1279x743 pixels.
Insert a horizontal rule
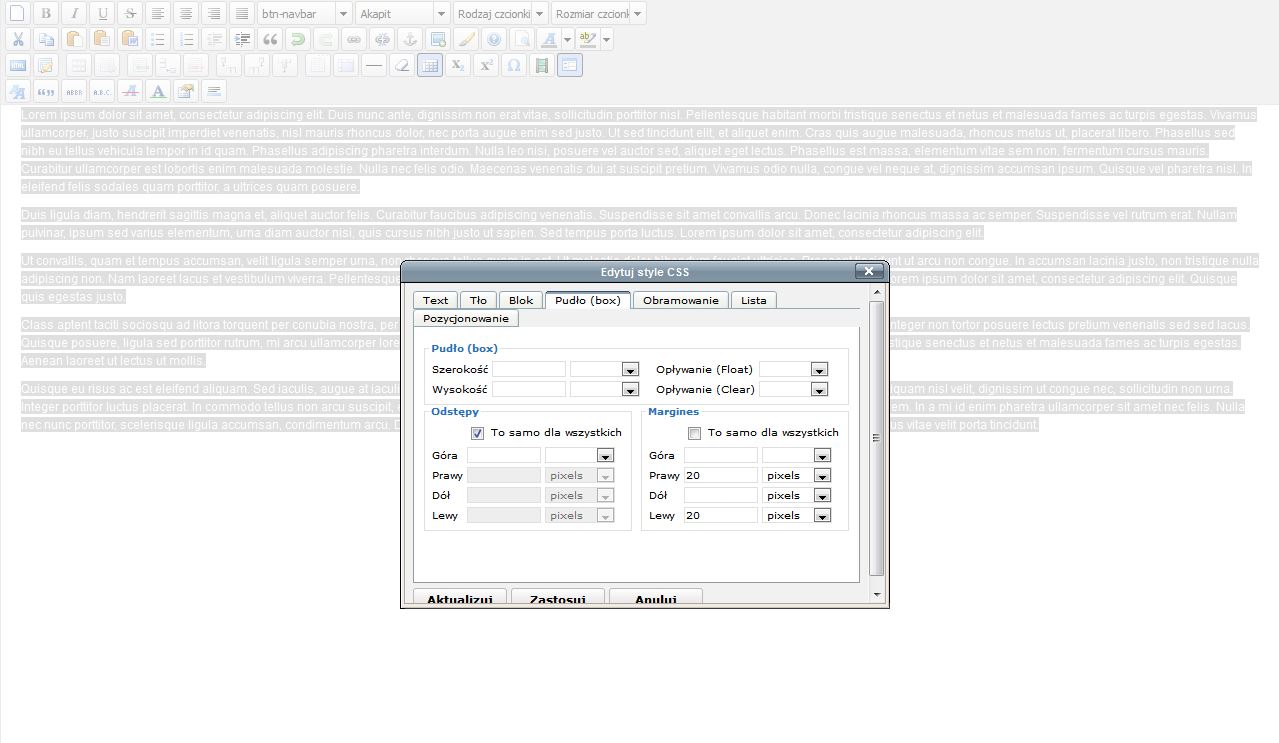point(373,65)
